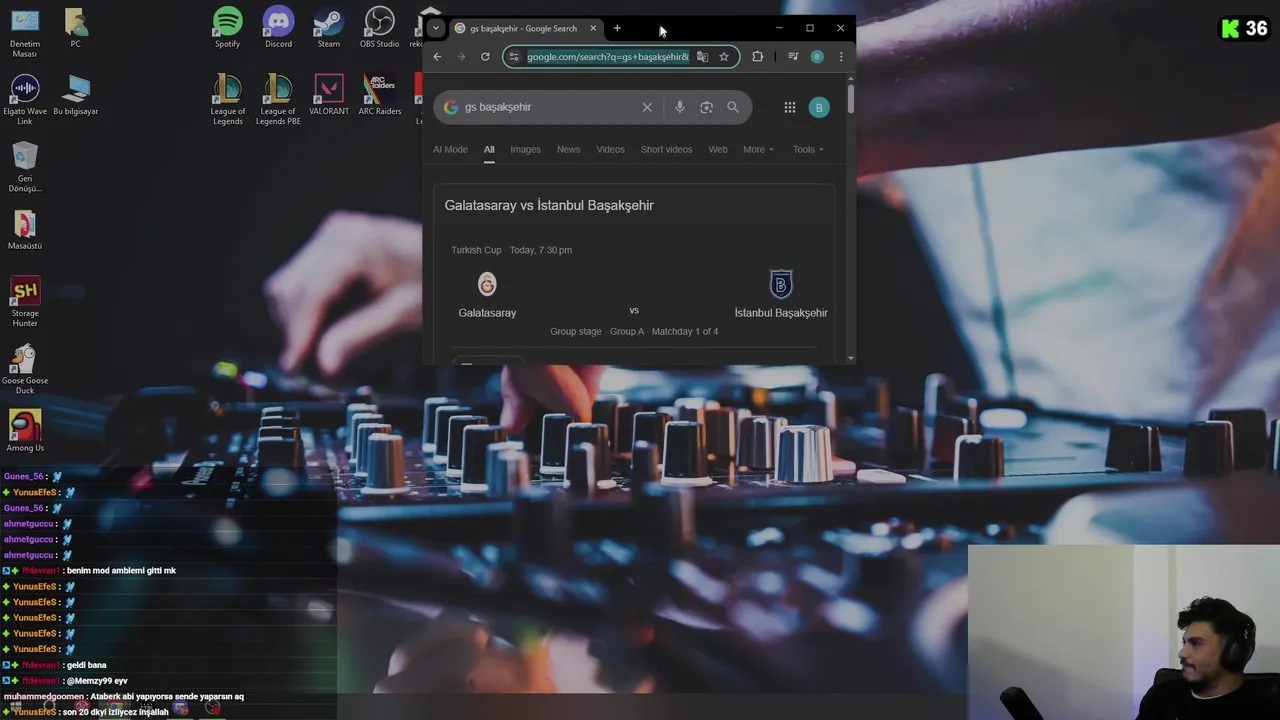Switch to the Images tab

(525, 149)
